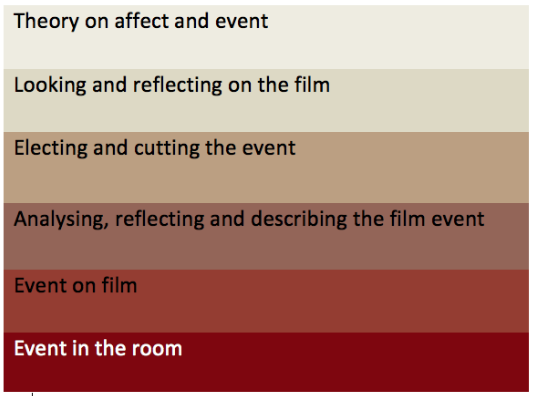Click the word 'affect' in top band
Screen dimensions: 533x396
point(142,21)
